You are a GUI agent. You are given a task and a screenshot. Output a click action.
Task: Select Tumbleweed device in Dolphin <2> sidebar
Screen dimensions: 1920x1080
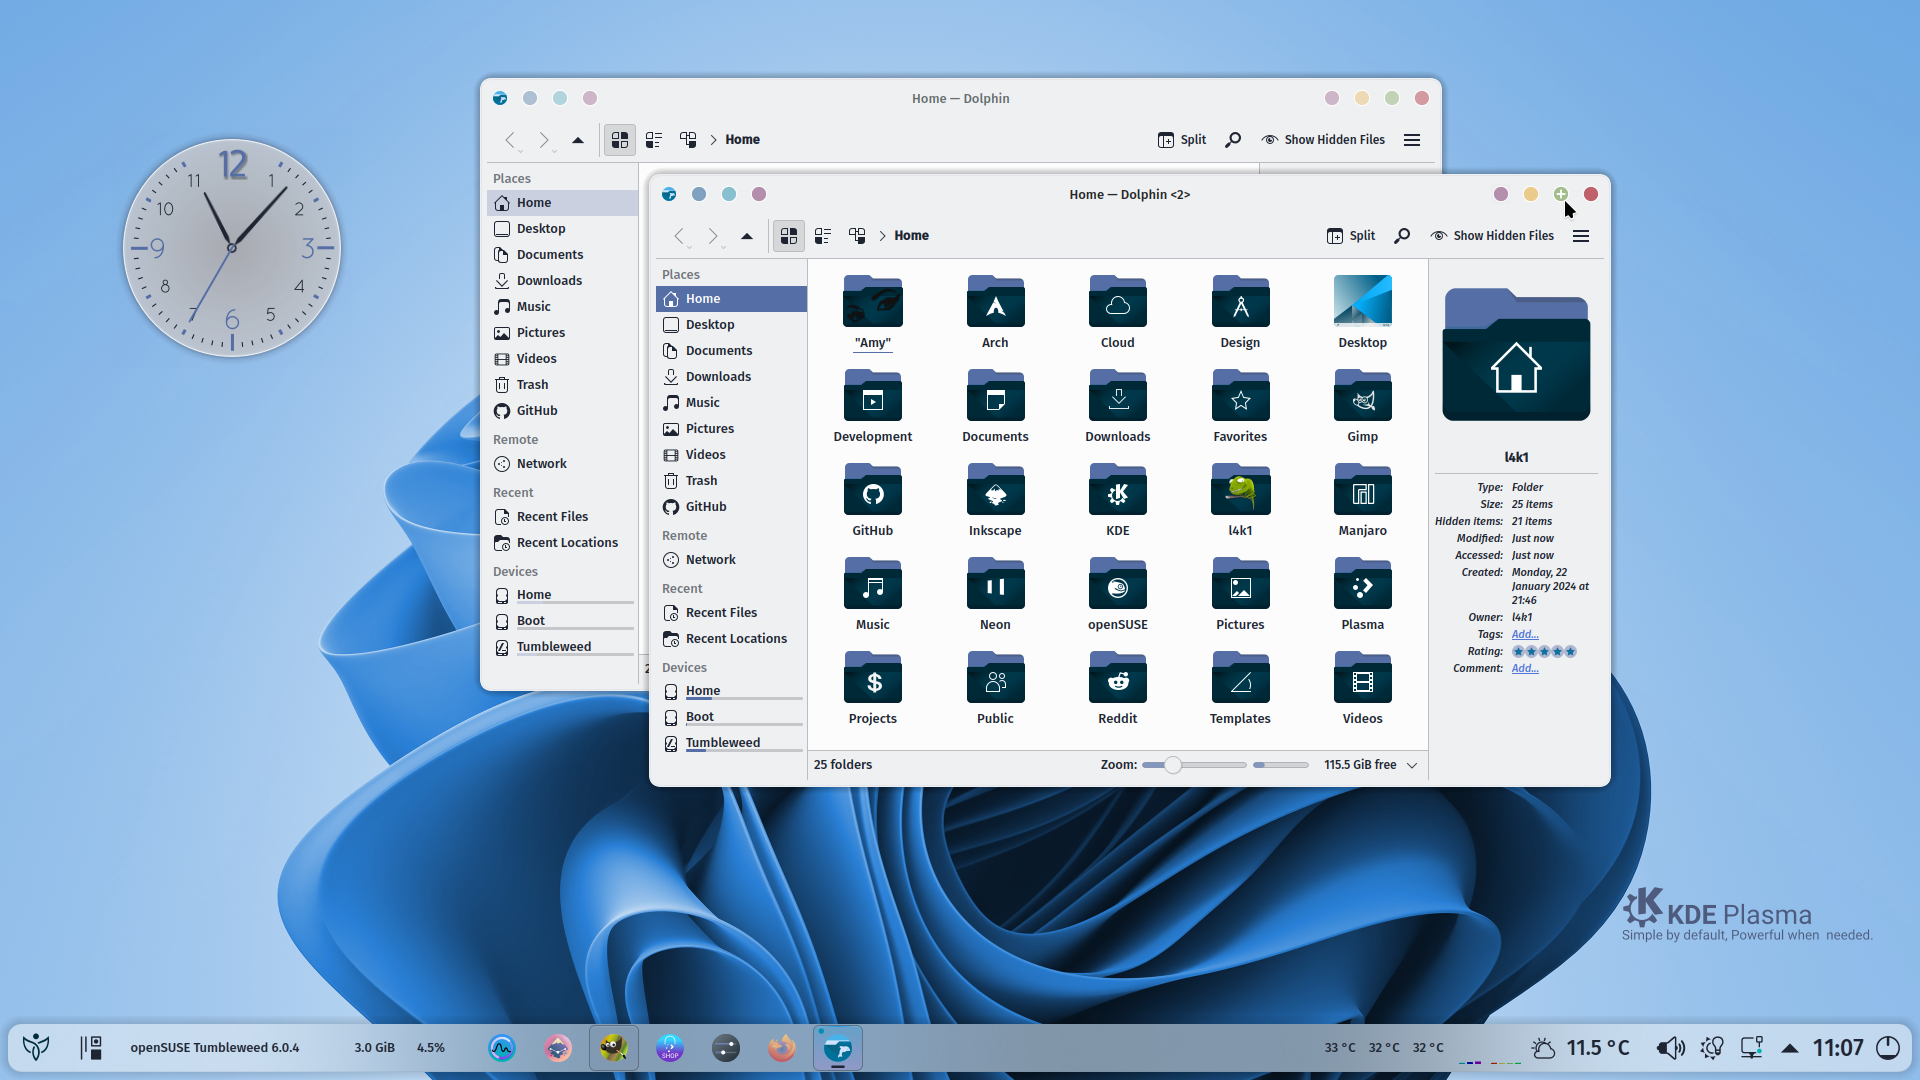[731, 743]
